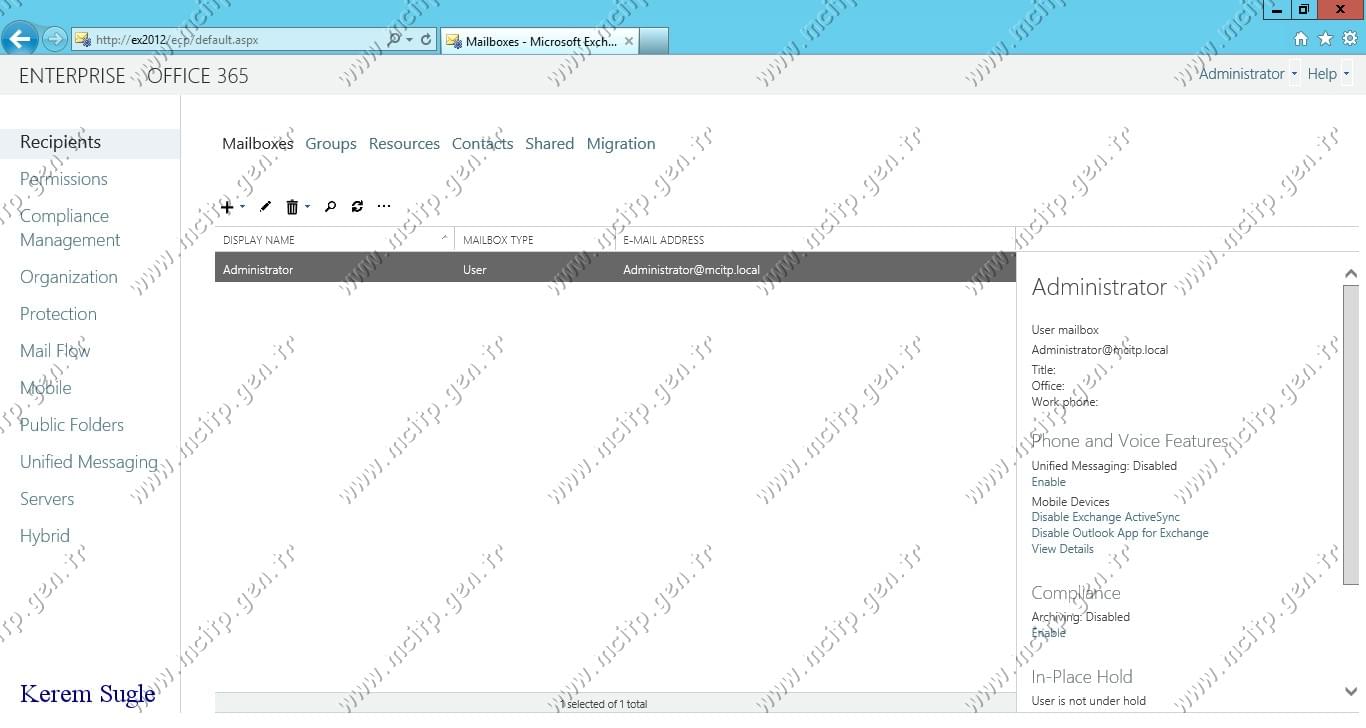Switch to the Resources tab
The width and height of the screenshot is (1366, 728).
tap(404, 144)
